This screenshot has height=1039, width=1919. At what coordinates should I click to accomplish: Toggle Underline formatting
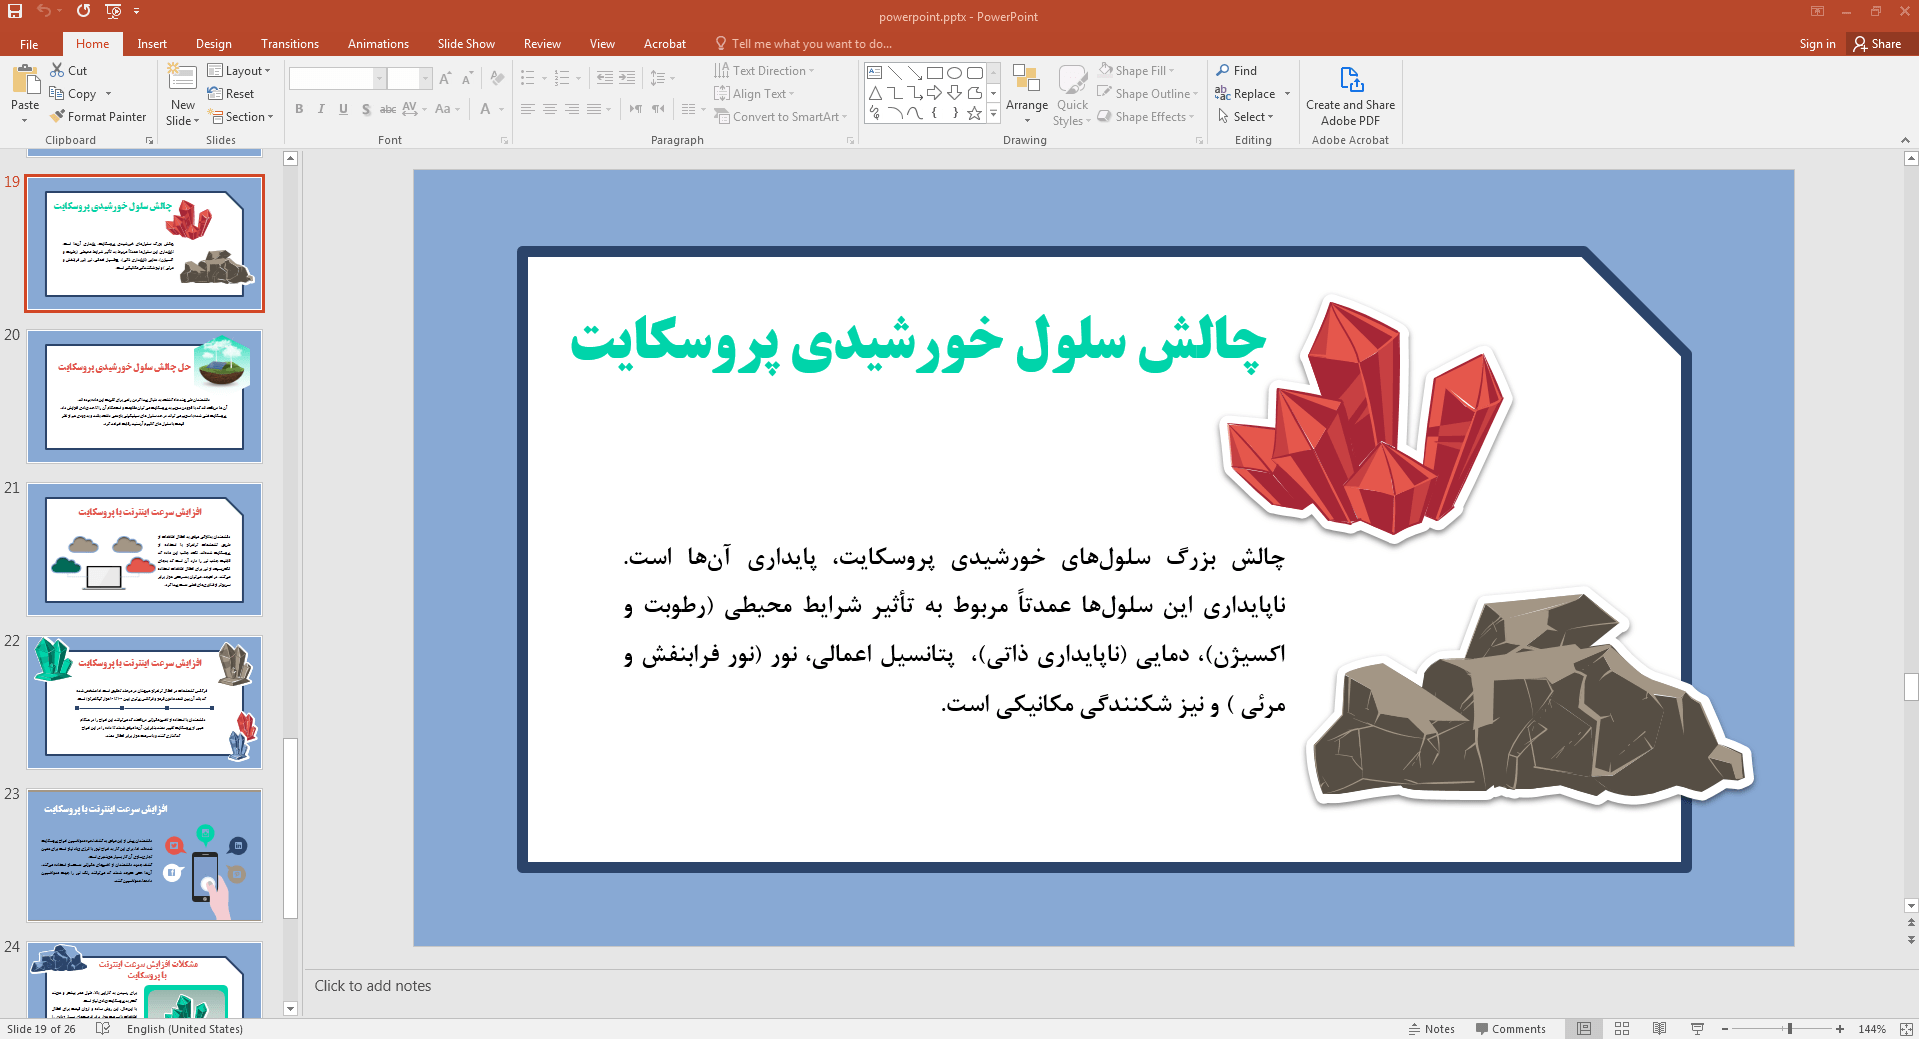[x=343, y=109]
